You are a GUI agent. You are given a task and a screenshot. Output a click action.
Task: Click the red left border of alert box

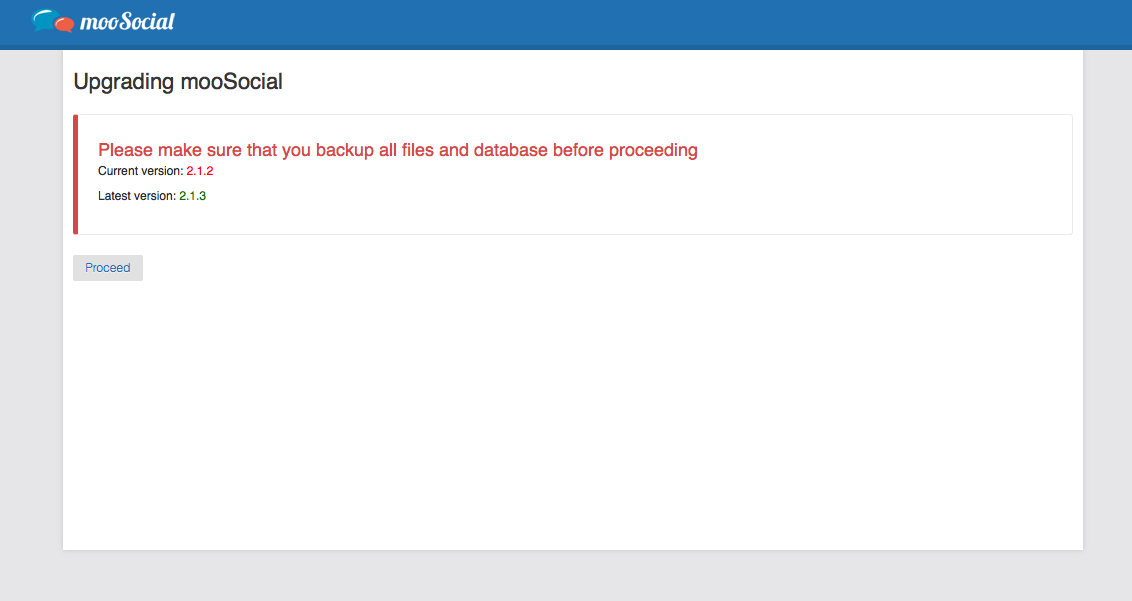click(x=75, y=174)
